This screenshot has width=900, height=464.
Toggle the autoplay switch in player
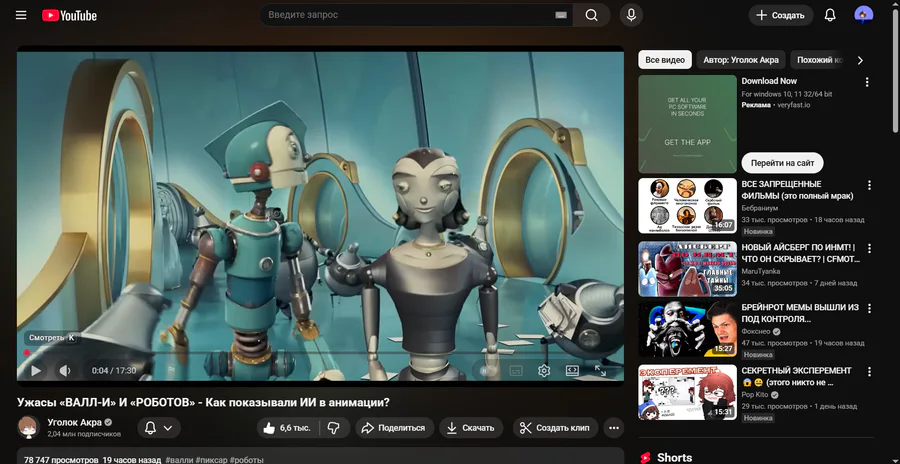tap(486, 371)
